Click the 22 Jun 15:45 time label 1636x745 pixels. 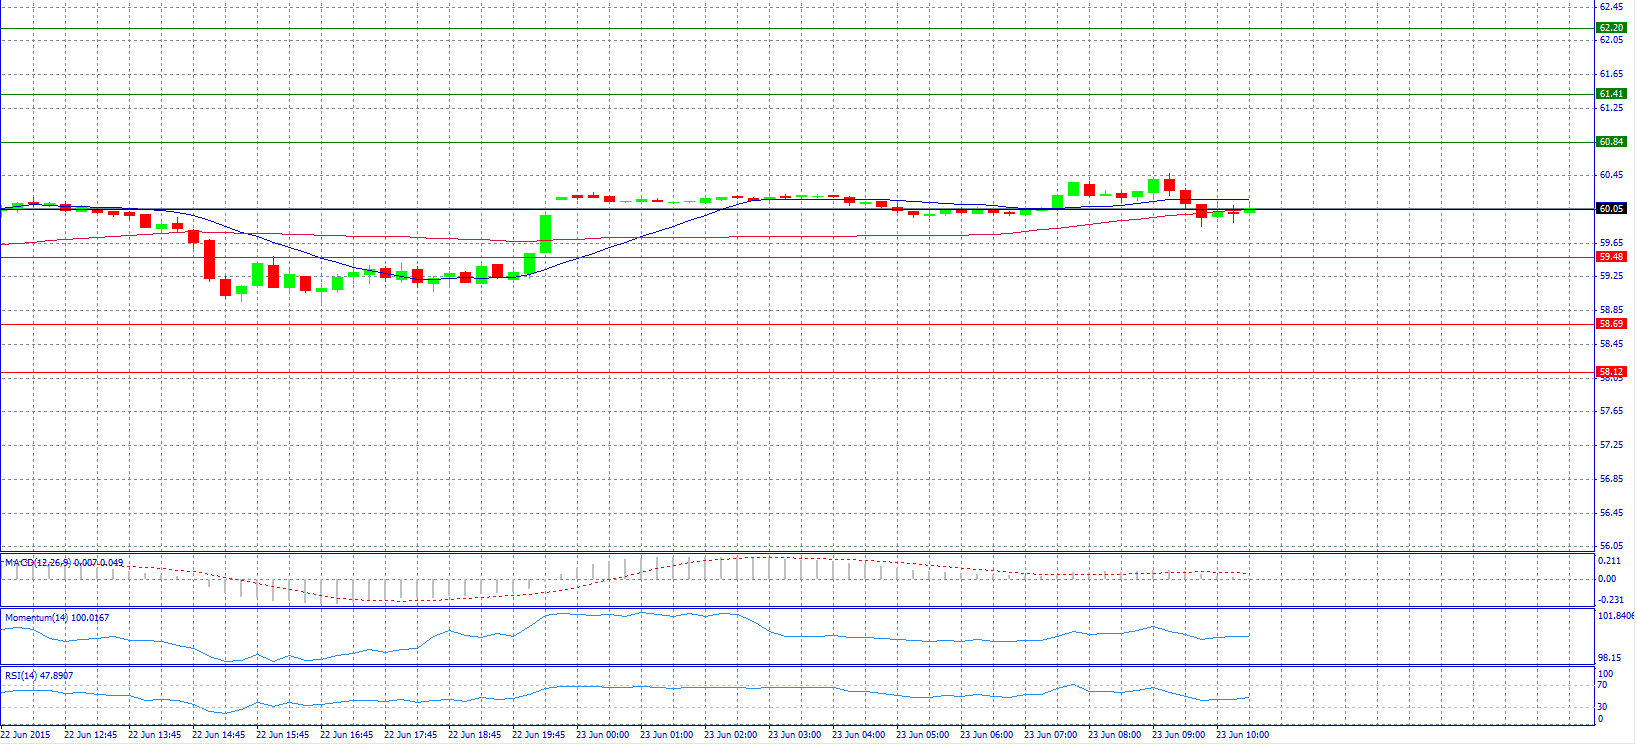pyautogui.click(x=282, y=735)
